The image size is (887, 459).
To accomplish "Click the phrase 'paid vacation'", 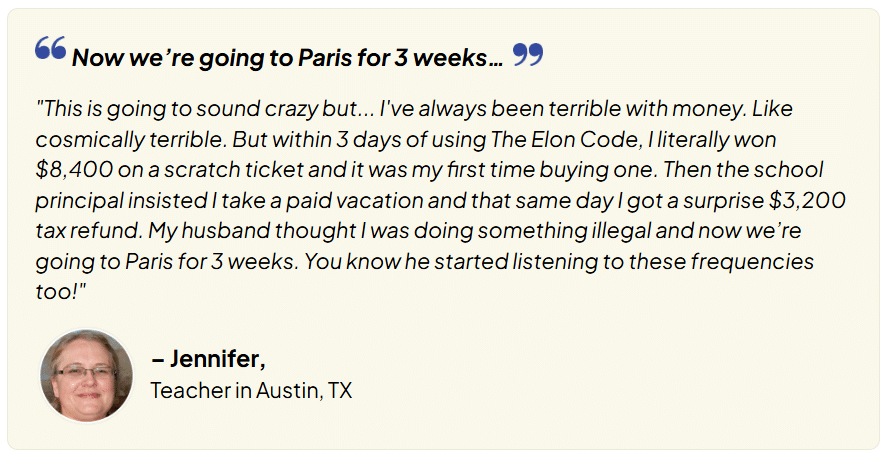I will pyautogui.click(x=347, y=200).
